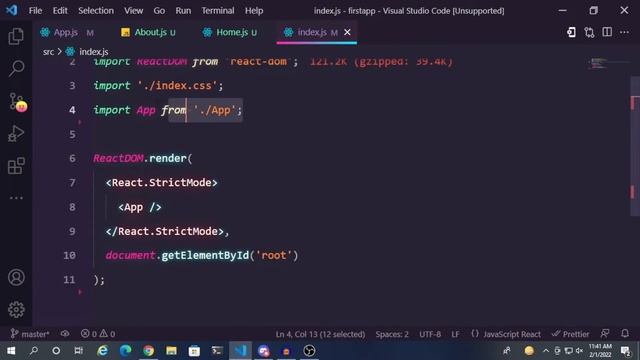The image size is (640, 360).
Task: Click the React.StrictMode opening tag on line 7
Action: coord(162,183)
